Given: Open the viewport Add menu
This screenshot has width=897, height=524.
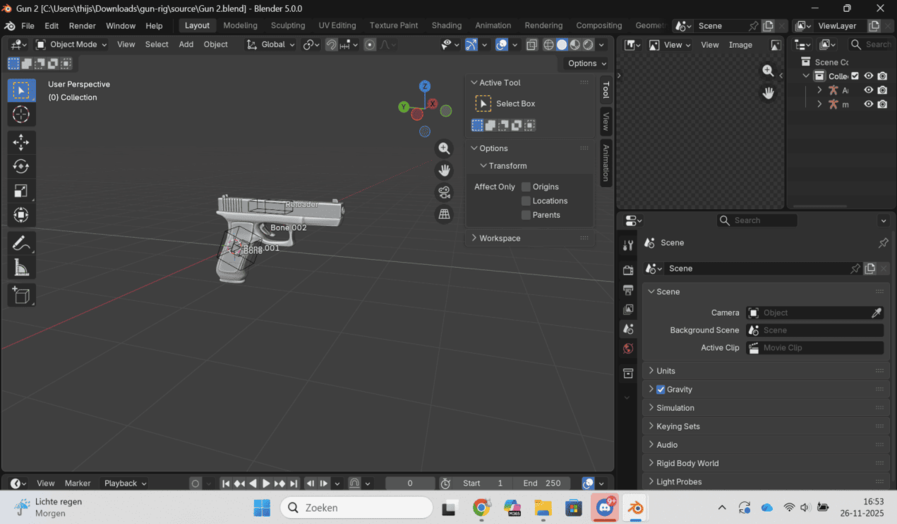Looking at the screenshot, I should (186, 45).
